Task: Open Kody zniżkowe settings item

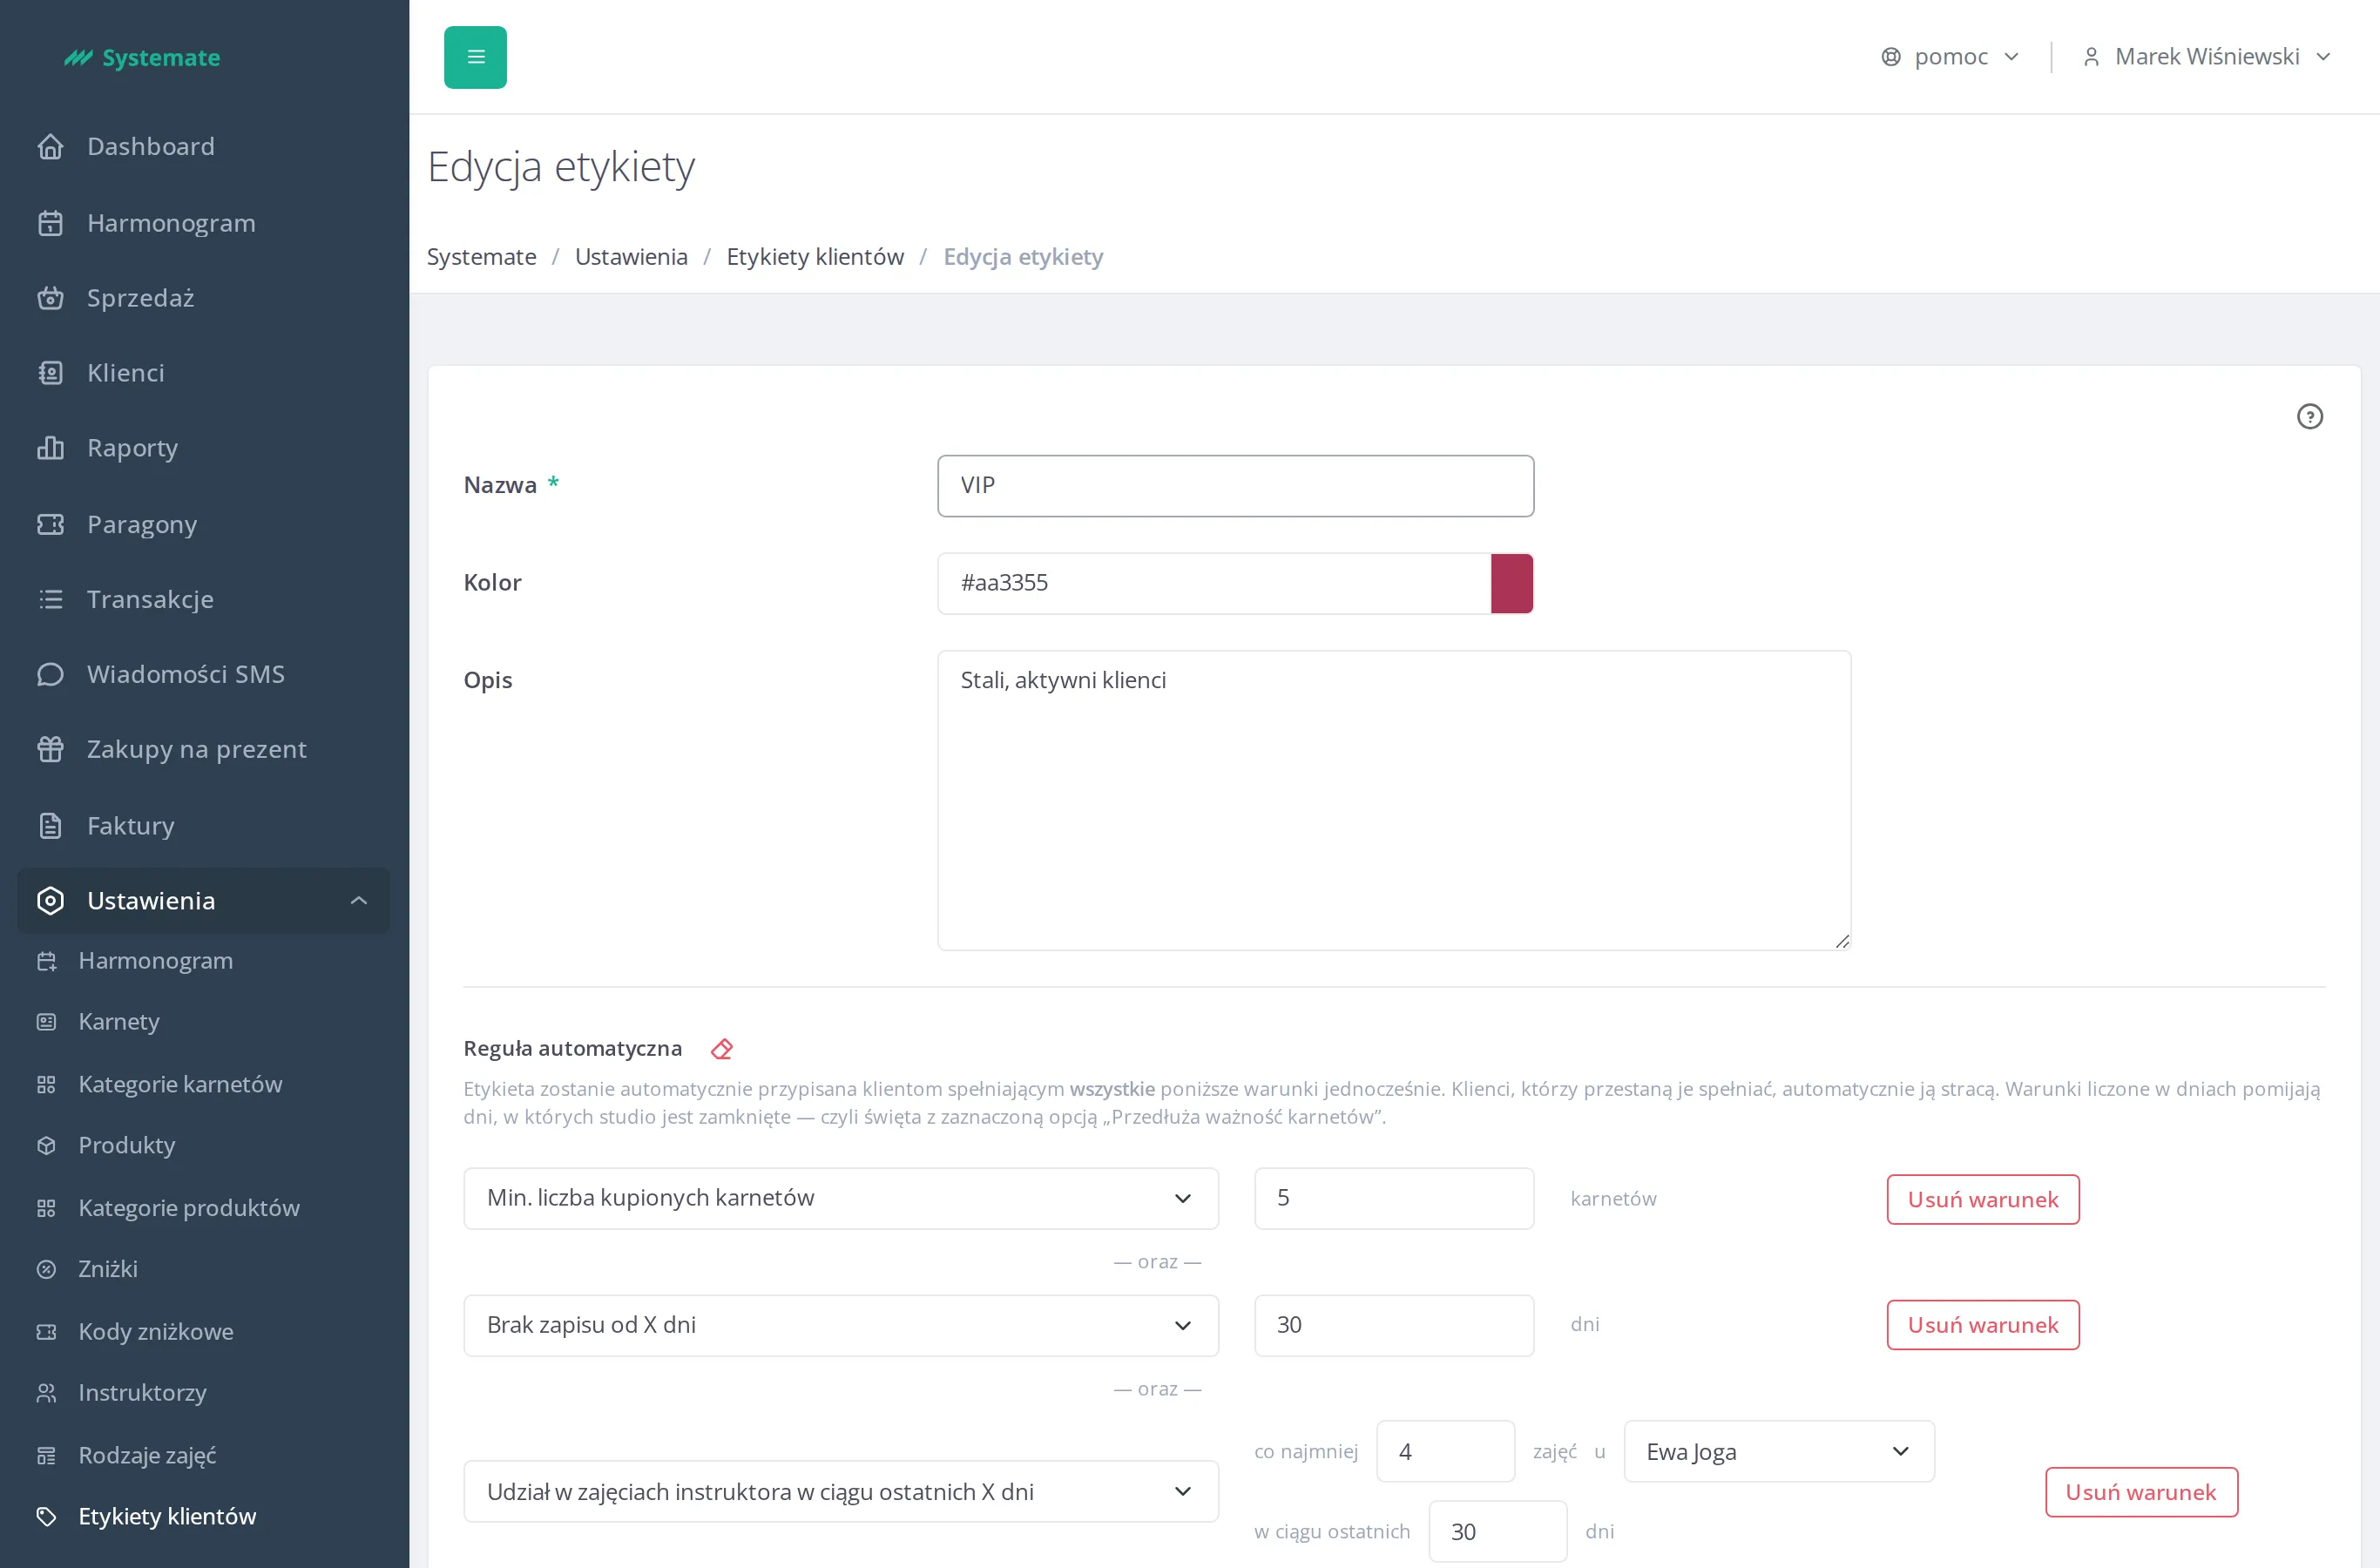Action: tap(156, 1332)
